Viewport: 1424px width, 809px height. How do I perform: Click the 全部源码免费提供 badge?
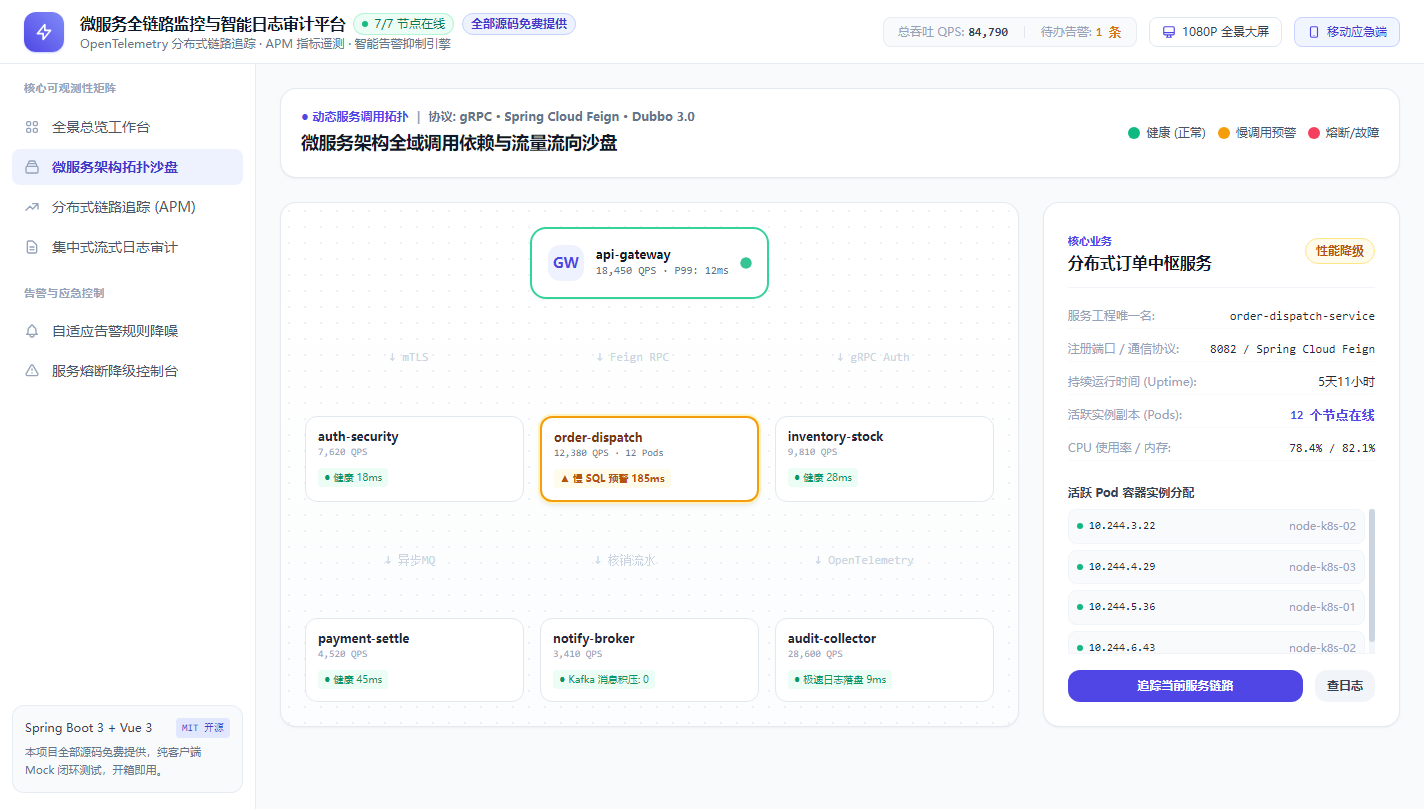[x=519, y=24]
